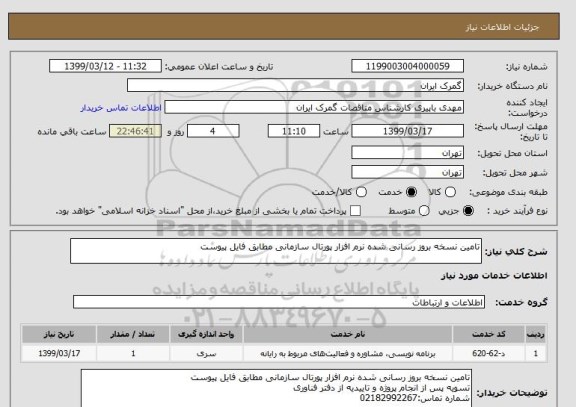This screenshot has height=407, width=576.
Task: Click the remaining days field showing 4
Action: pyautogui.click(x=213, y=131)
